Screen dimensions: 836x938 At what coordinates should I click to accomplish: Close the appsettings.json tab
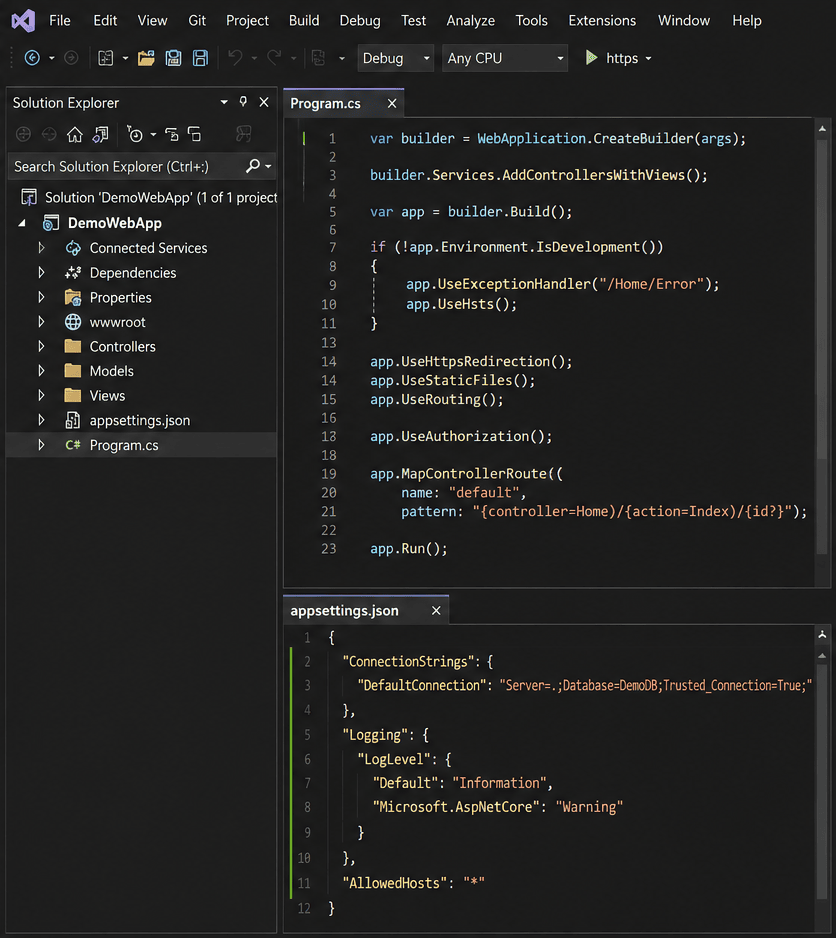[x=436, y=611]
